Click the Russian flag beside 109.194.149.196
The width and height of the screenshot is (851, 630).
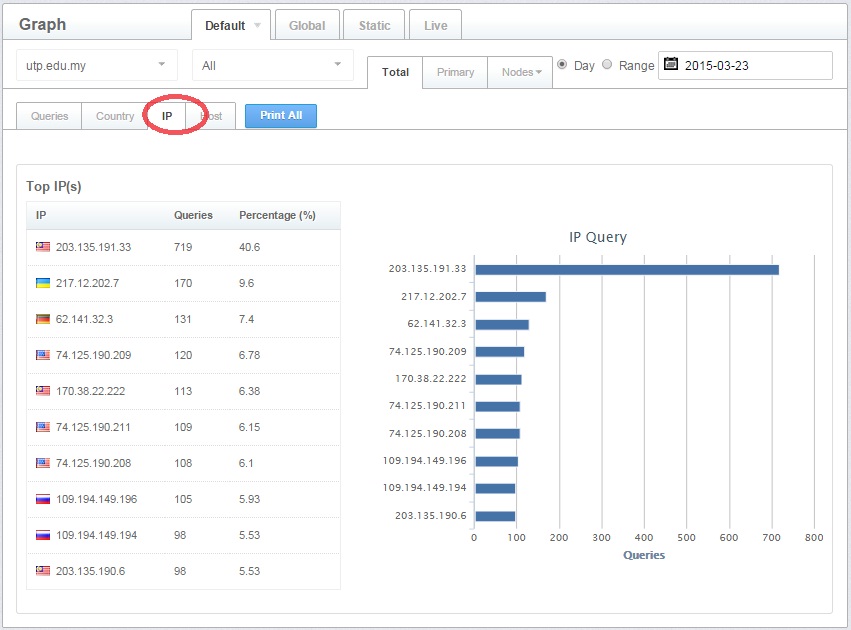(x=42, y=499)
